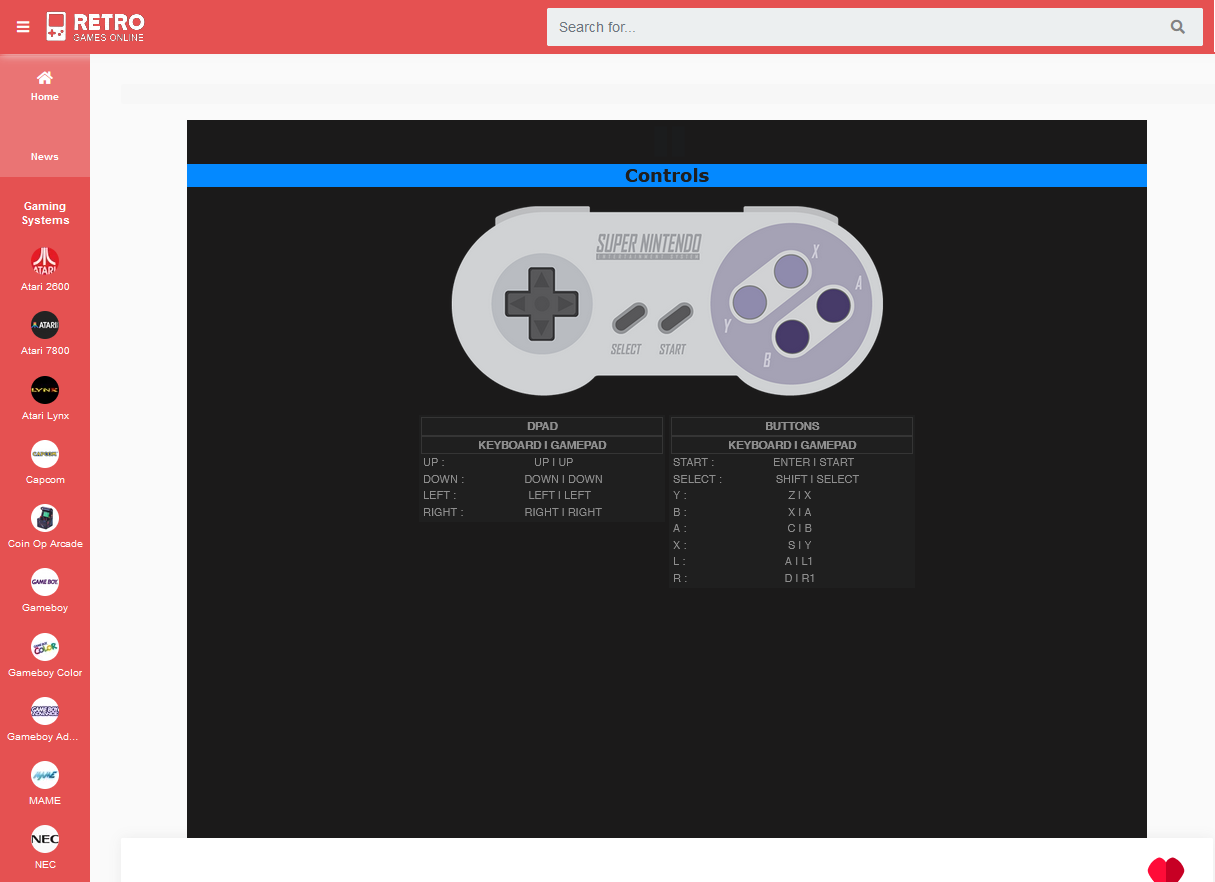Click the blue Controls header bar
The height and width of the screenshot is (882, 1215).
tap(666, 175)
